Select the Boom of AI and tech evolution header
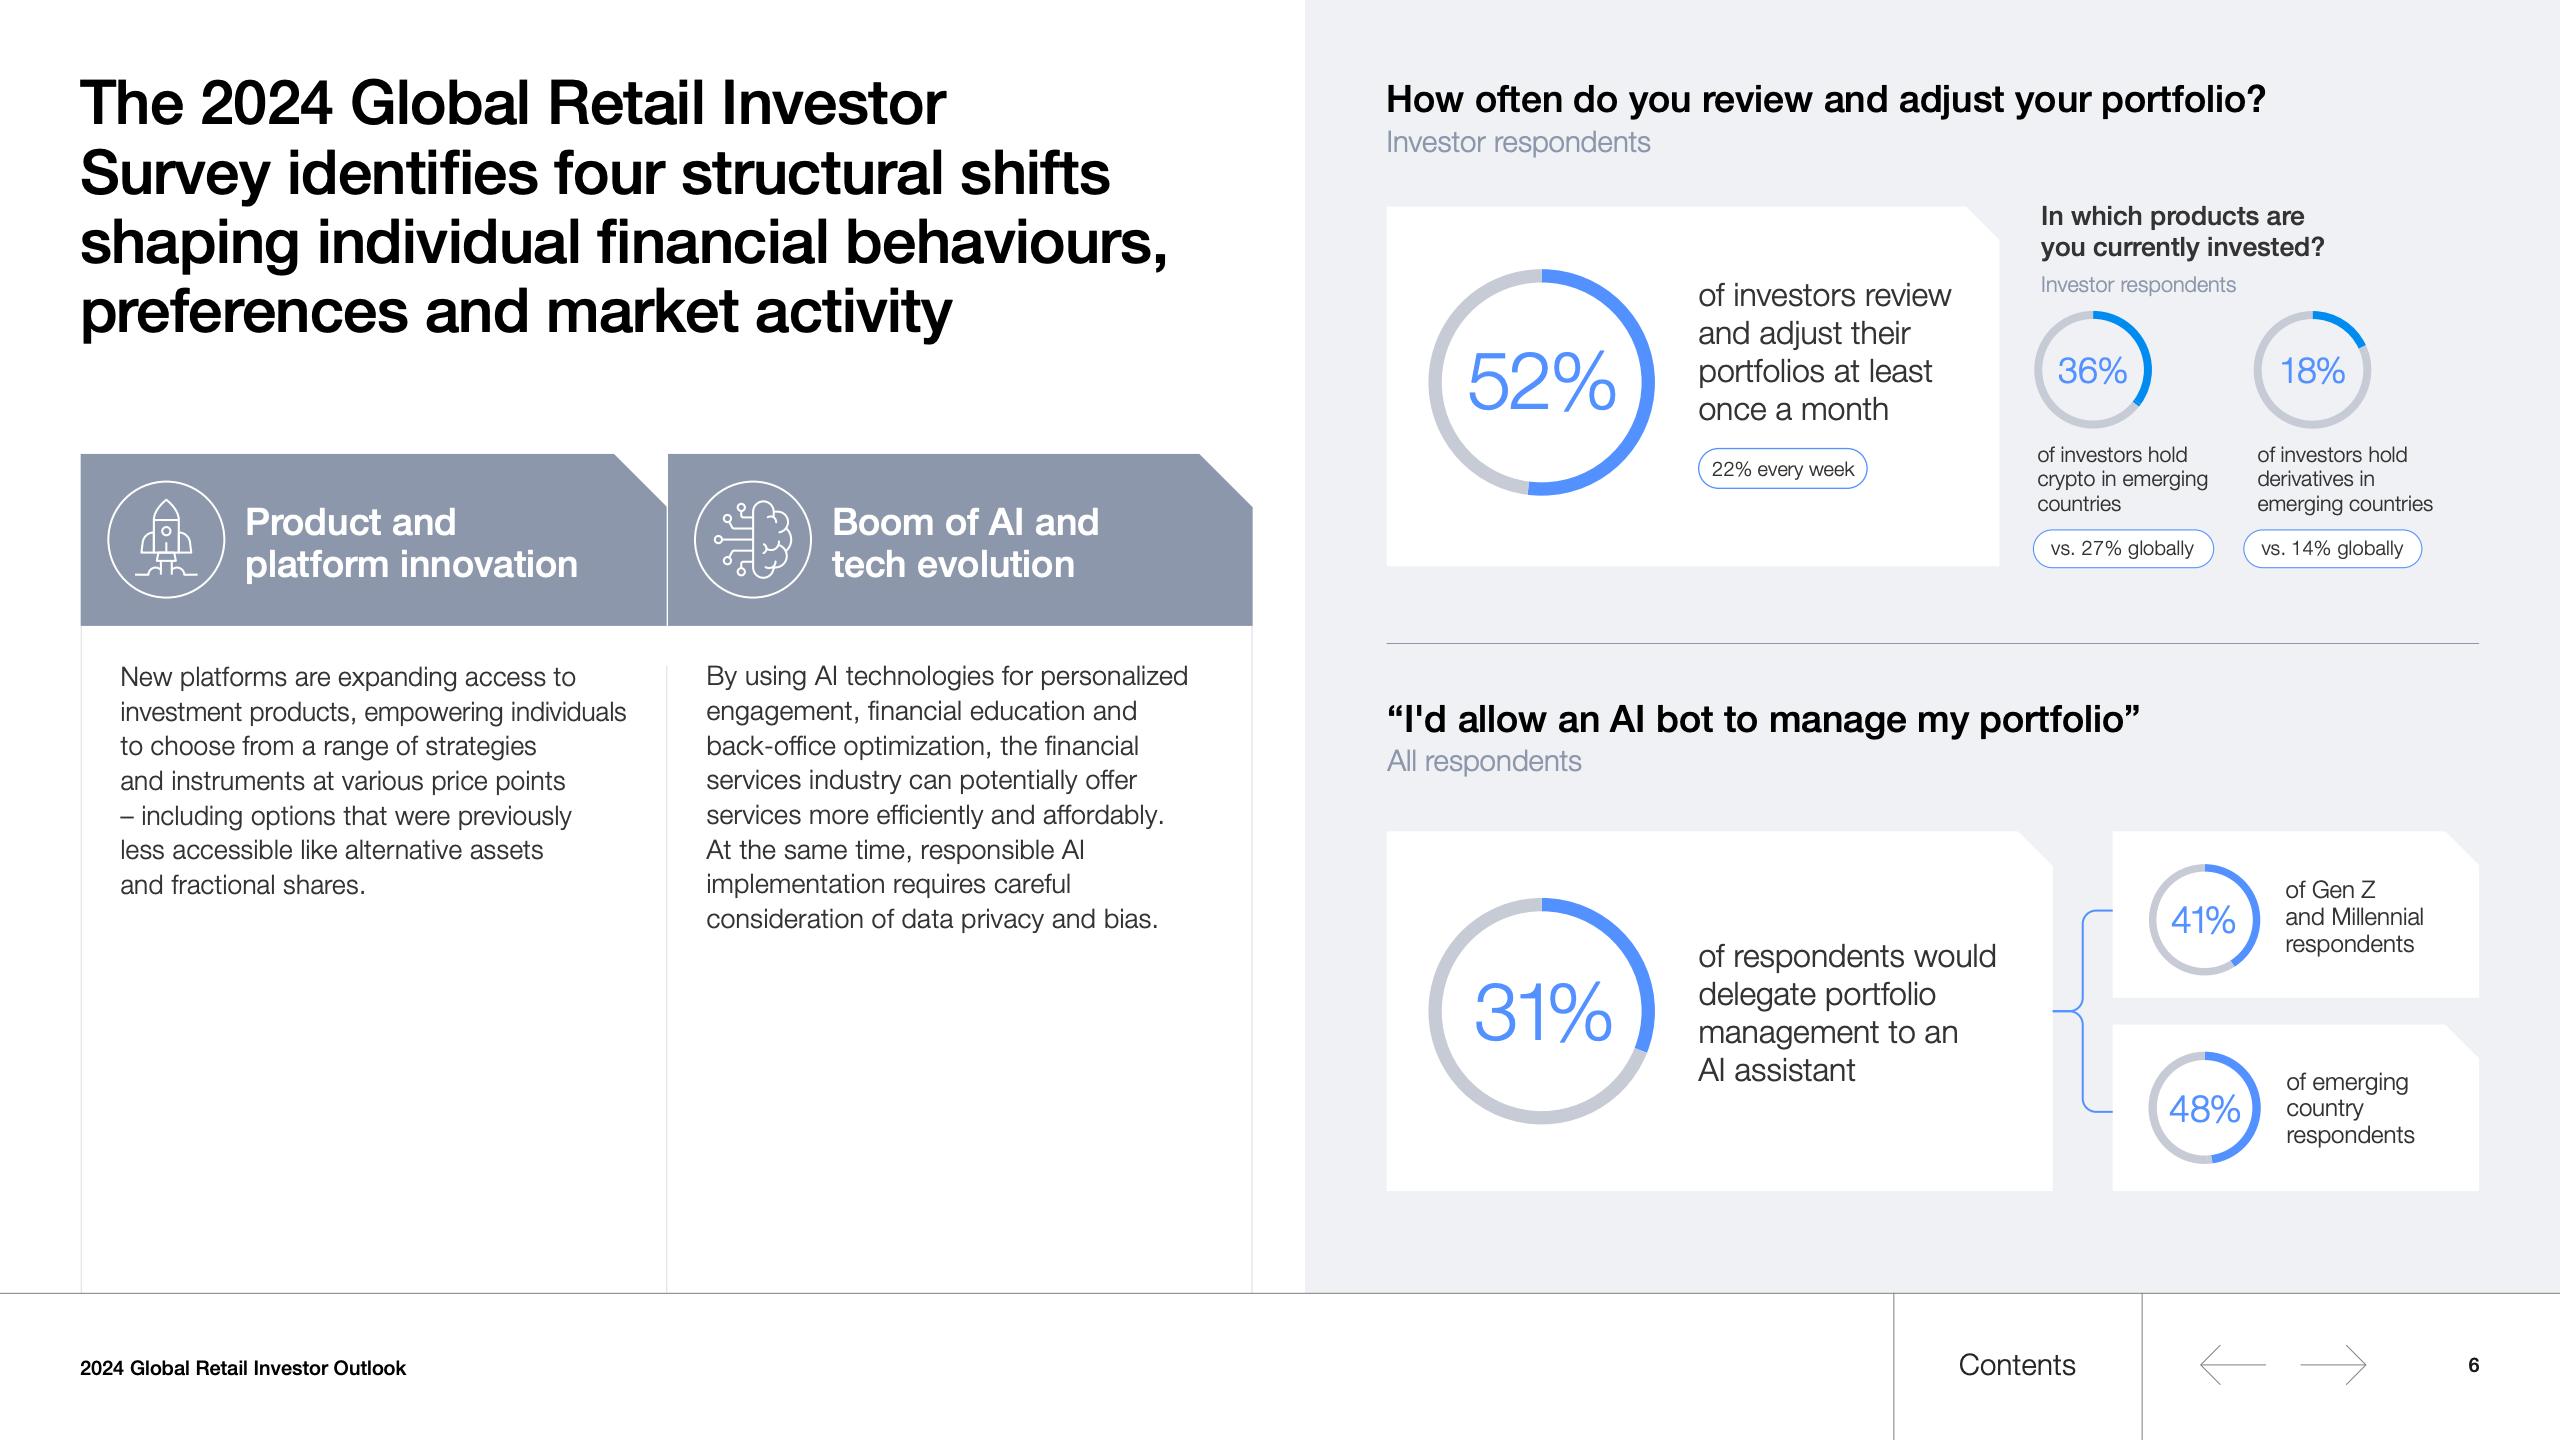 pos(965,543)
